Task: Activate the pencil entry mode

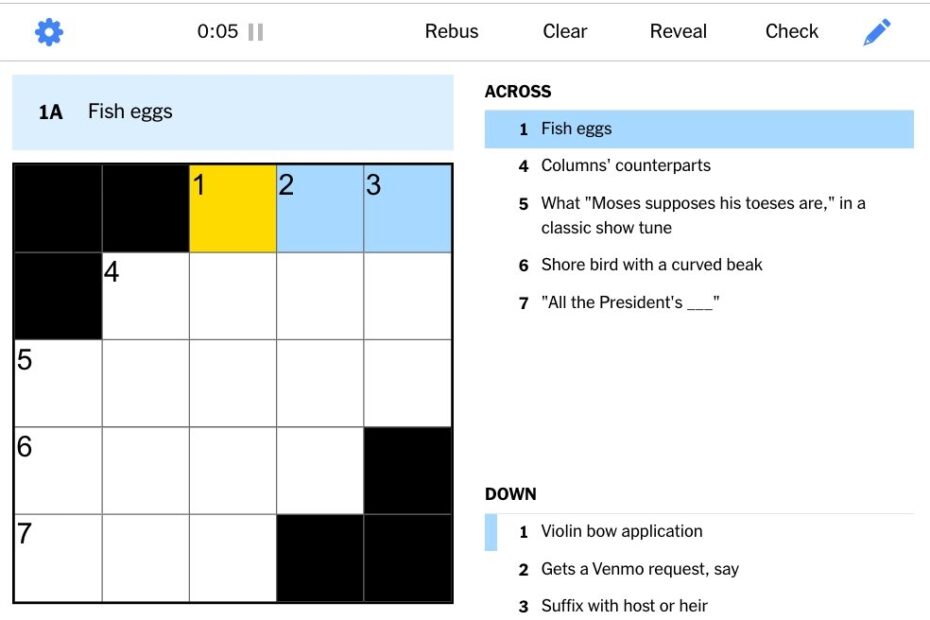Action: point(877,31)
